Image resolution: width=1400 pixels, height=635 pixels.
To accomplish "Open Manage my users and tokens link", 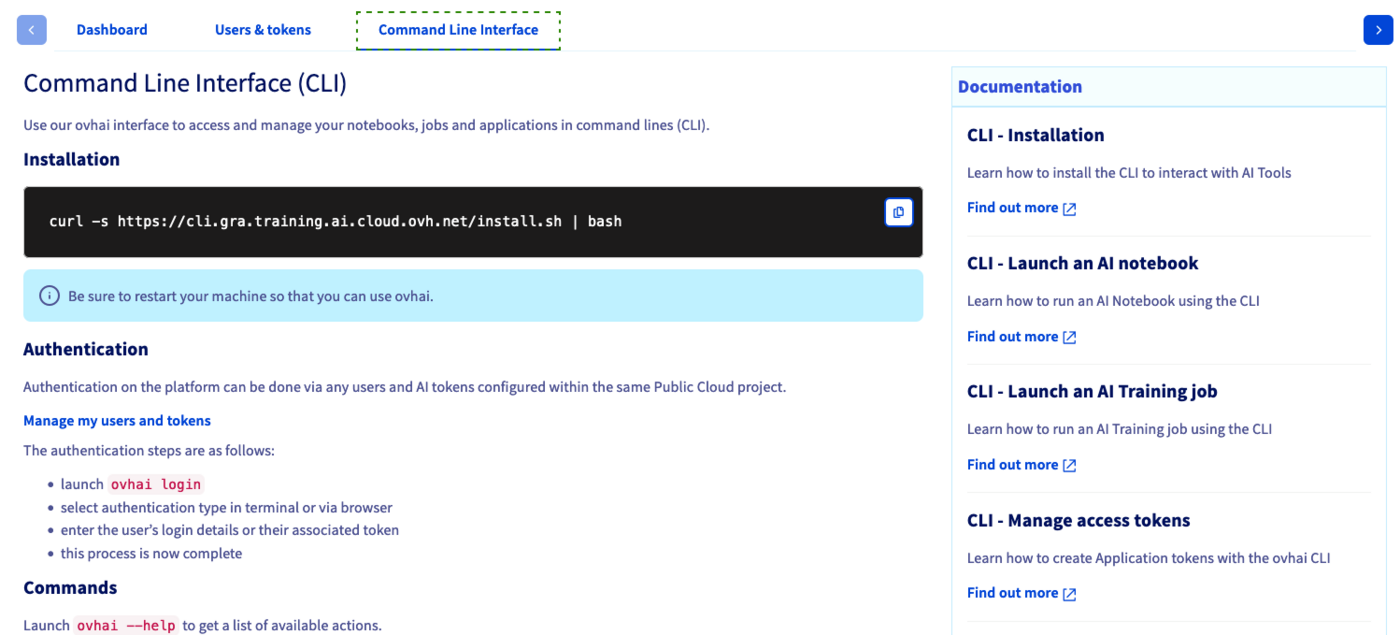I will click(x=116, y=420).
